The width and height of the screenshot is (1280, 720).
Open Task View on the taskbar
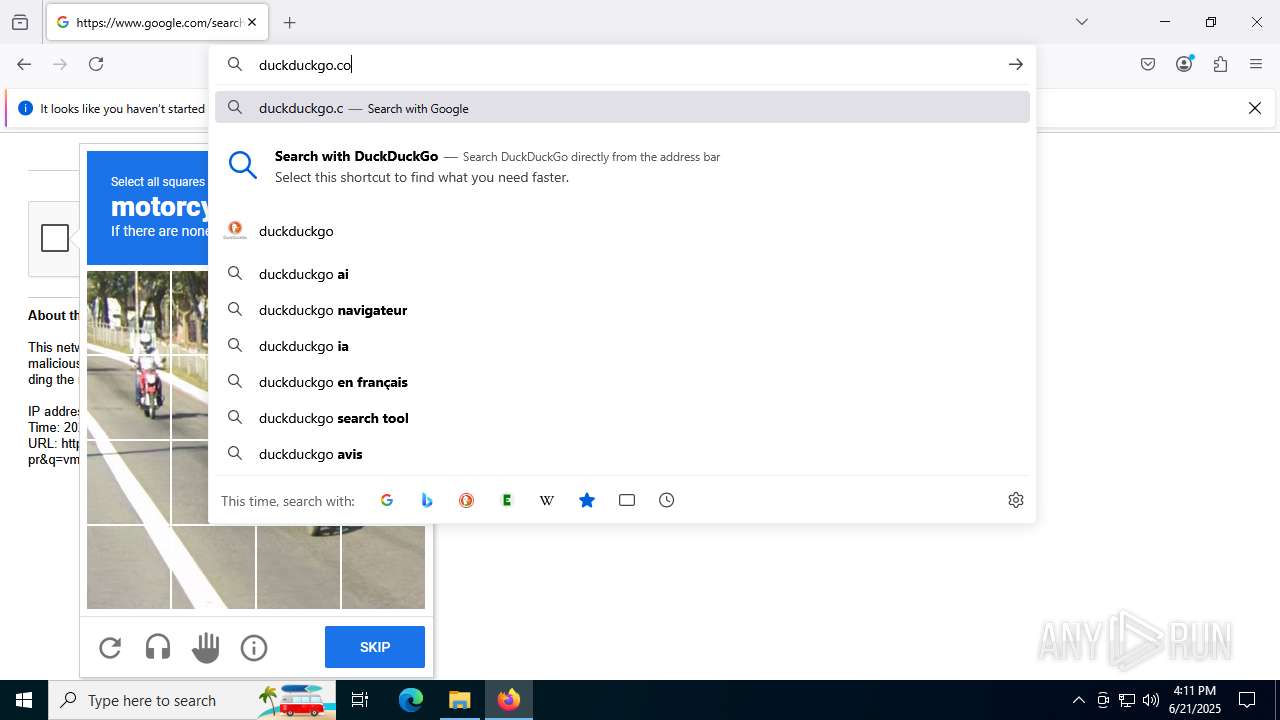[x=360, y=700]
